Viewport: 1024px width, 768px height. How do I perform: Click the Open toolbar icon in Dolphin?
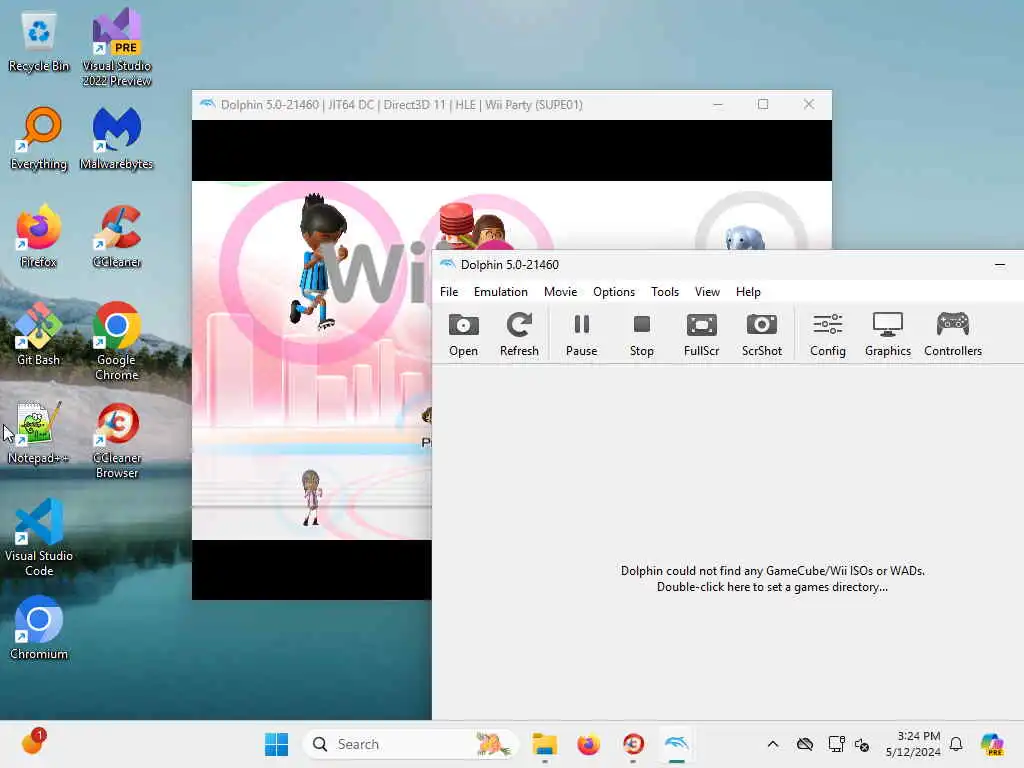click(x=463, y=335)
